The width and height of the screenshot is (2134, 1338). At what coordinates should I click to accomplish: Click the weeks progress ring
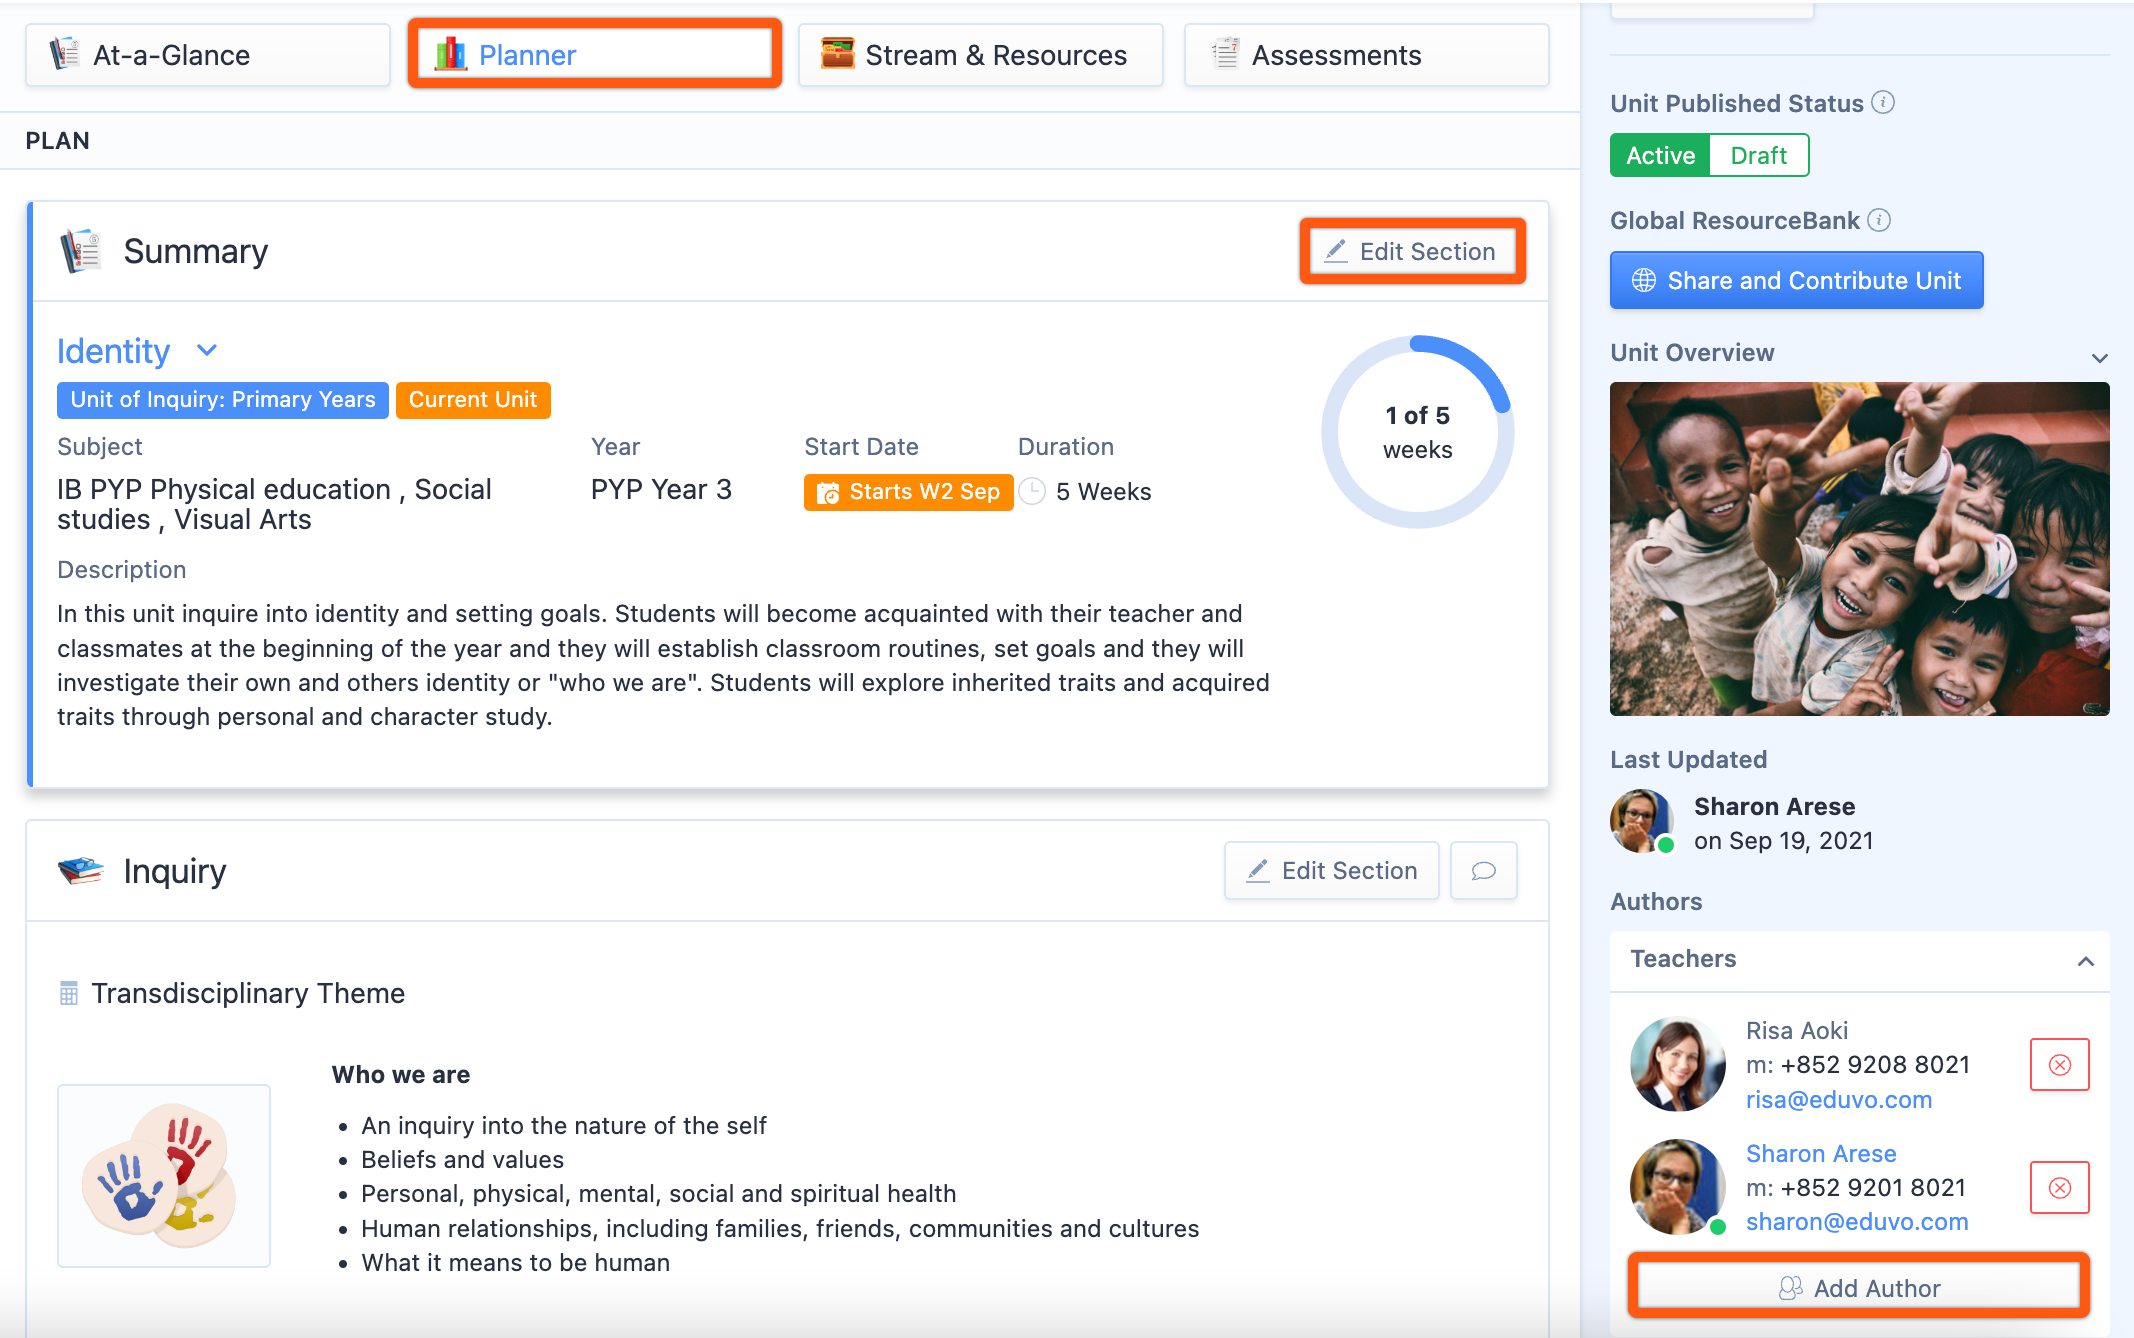coord(1417,432)
